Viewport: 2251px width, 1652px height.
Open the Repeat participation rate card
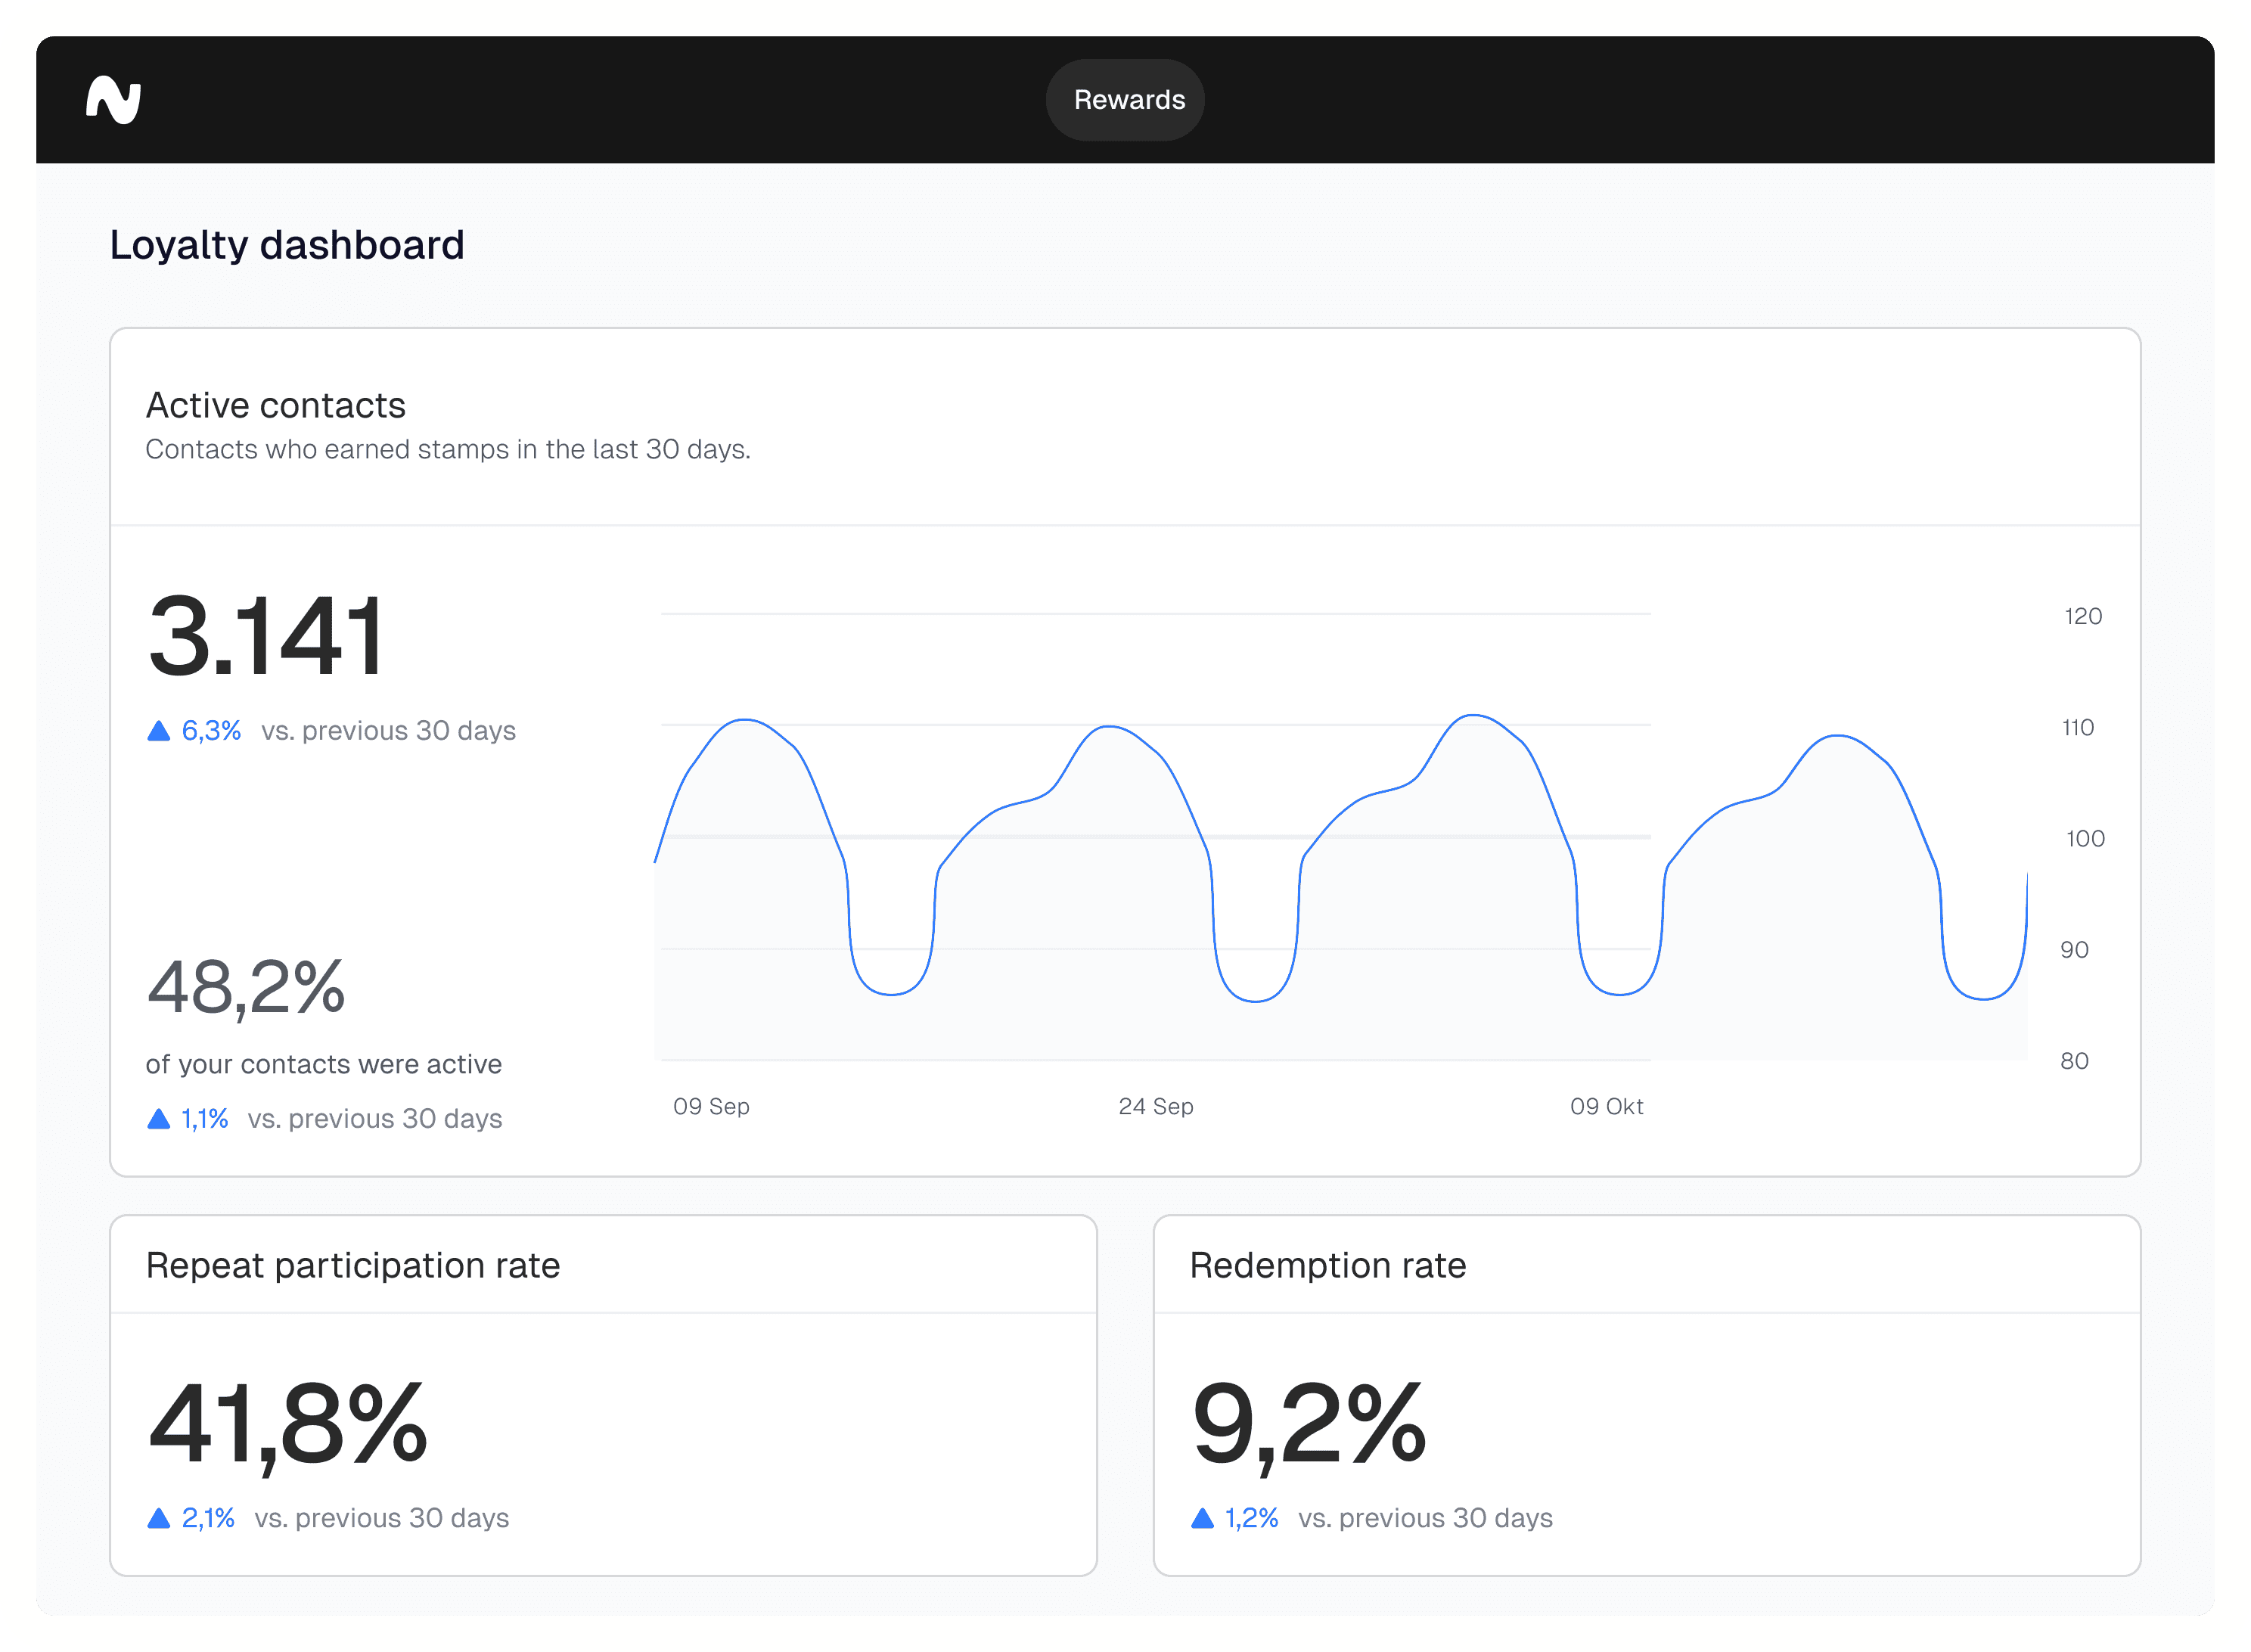pyautogui.click(x=353, y=1265)
